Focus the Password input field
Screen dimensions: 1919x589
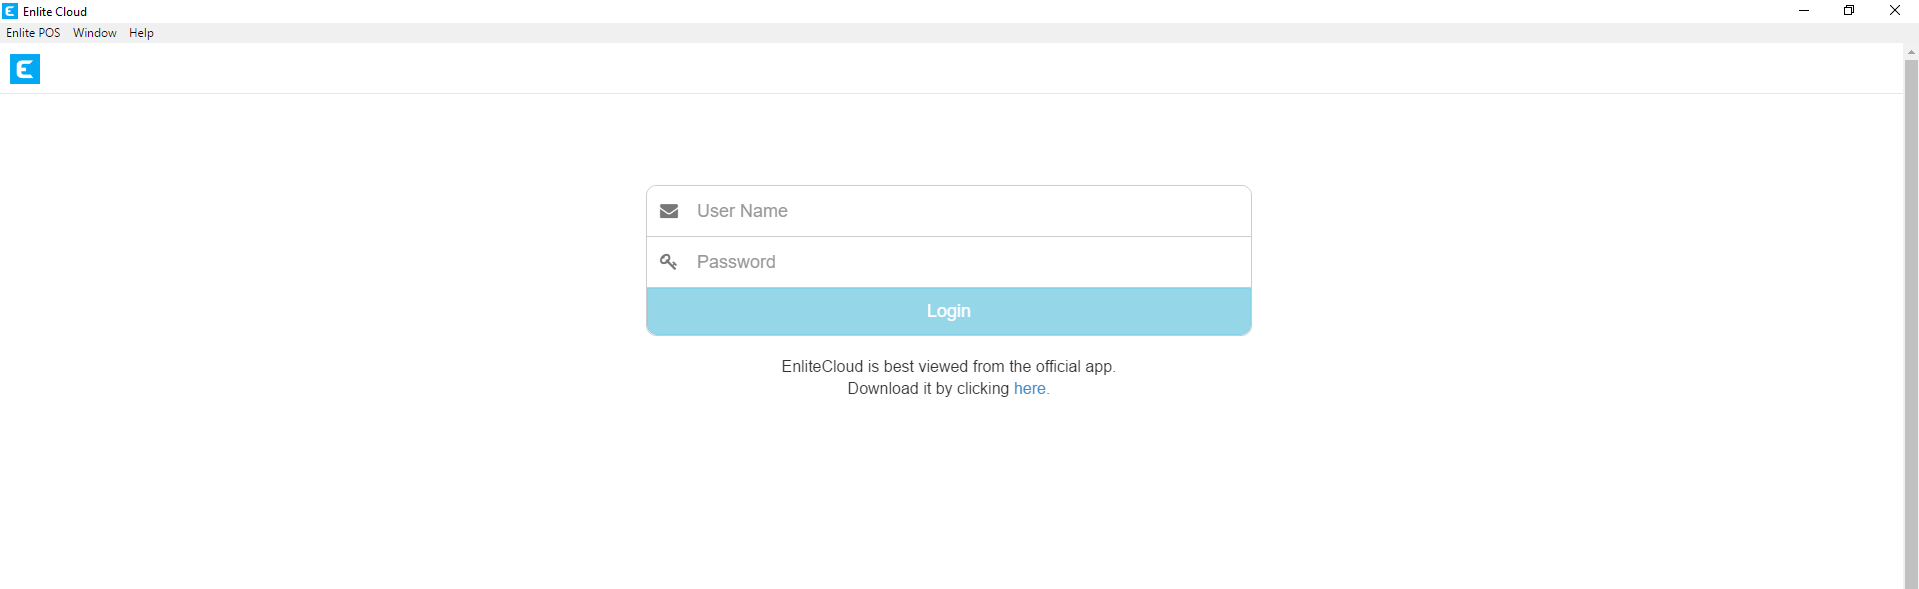(x=949, y=262)
